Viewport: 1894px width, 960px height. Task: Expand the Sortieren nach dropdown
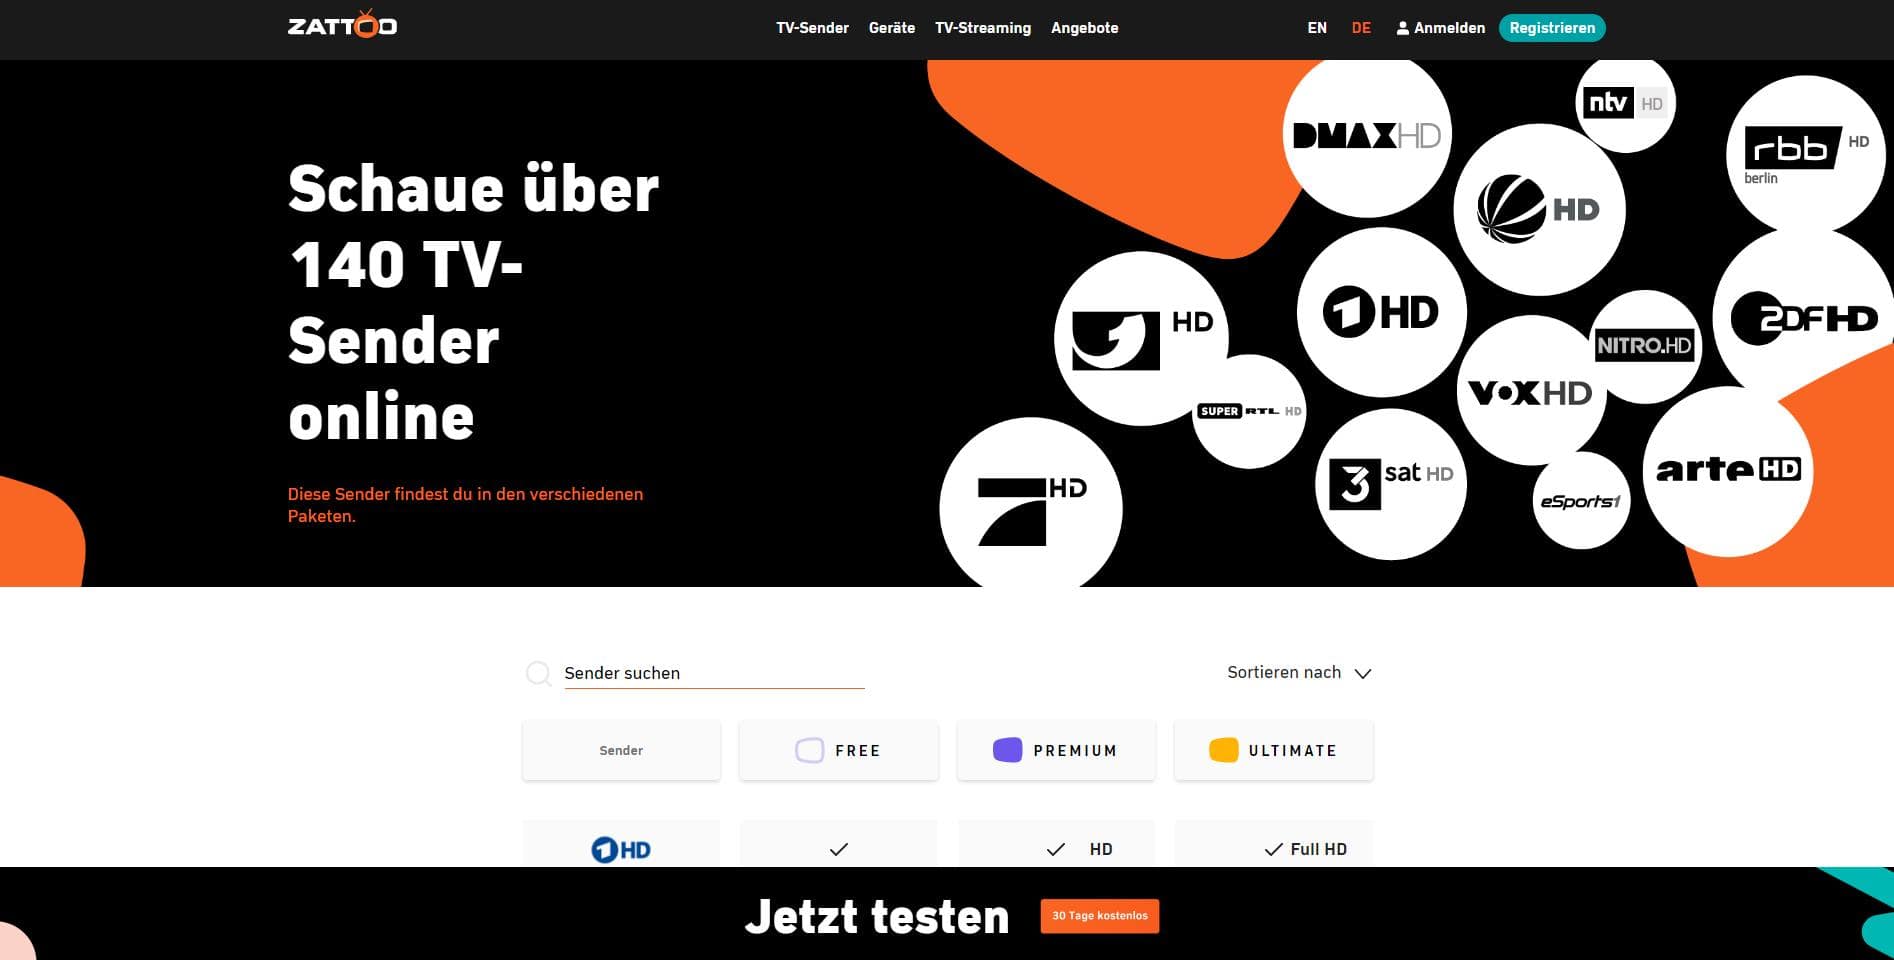pyautogui.click(x=1298, y=673)
